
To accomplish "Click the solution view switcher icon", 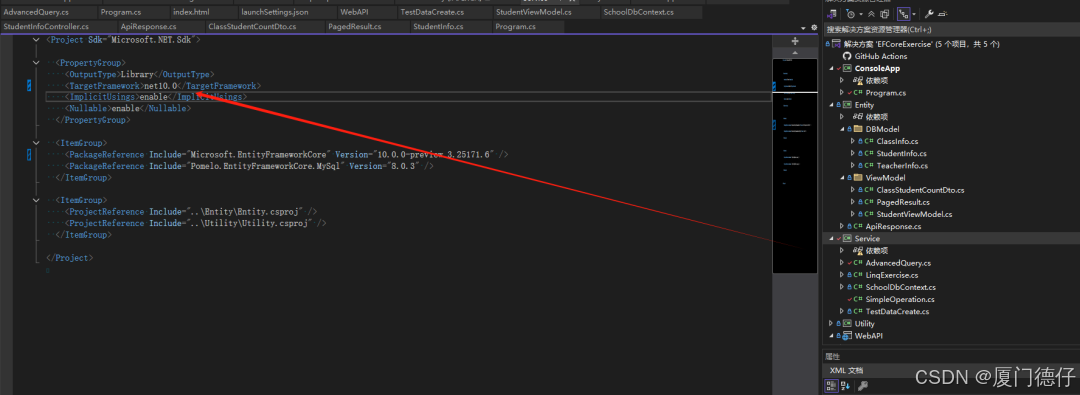I will click(833, 14).
